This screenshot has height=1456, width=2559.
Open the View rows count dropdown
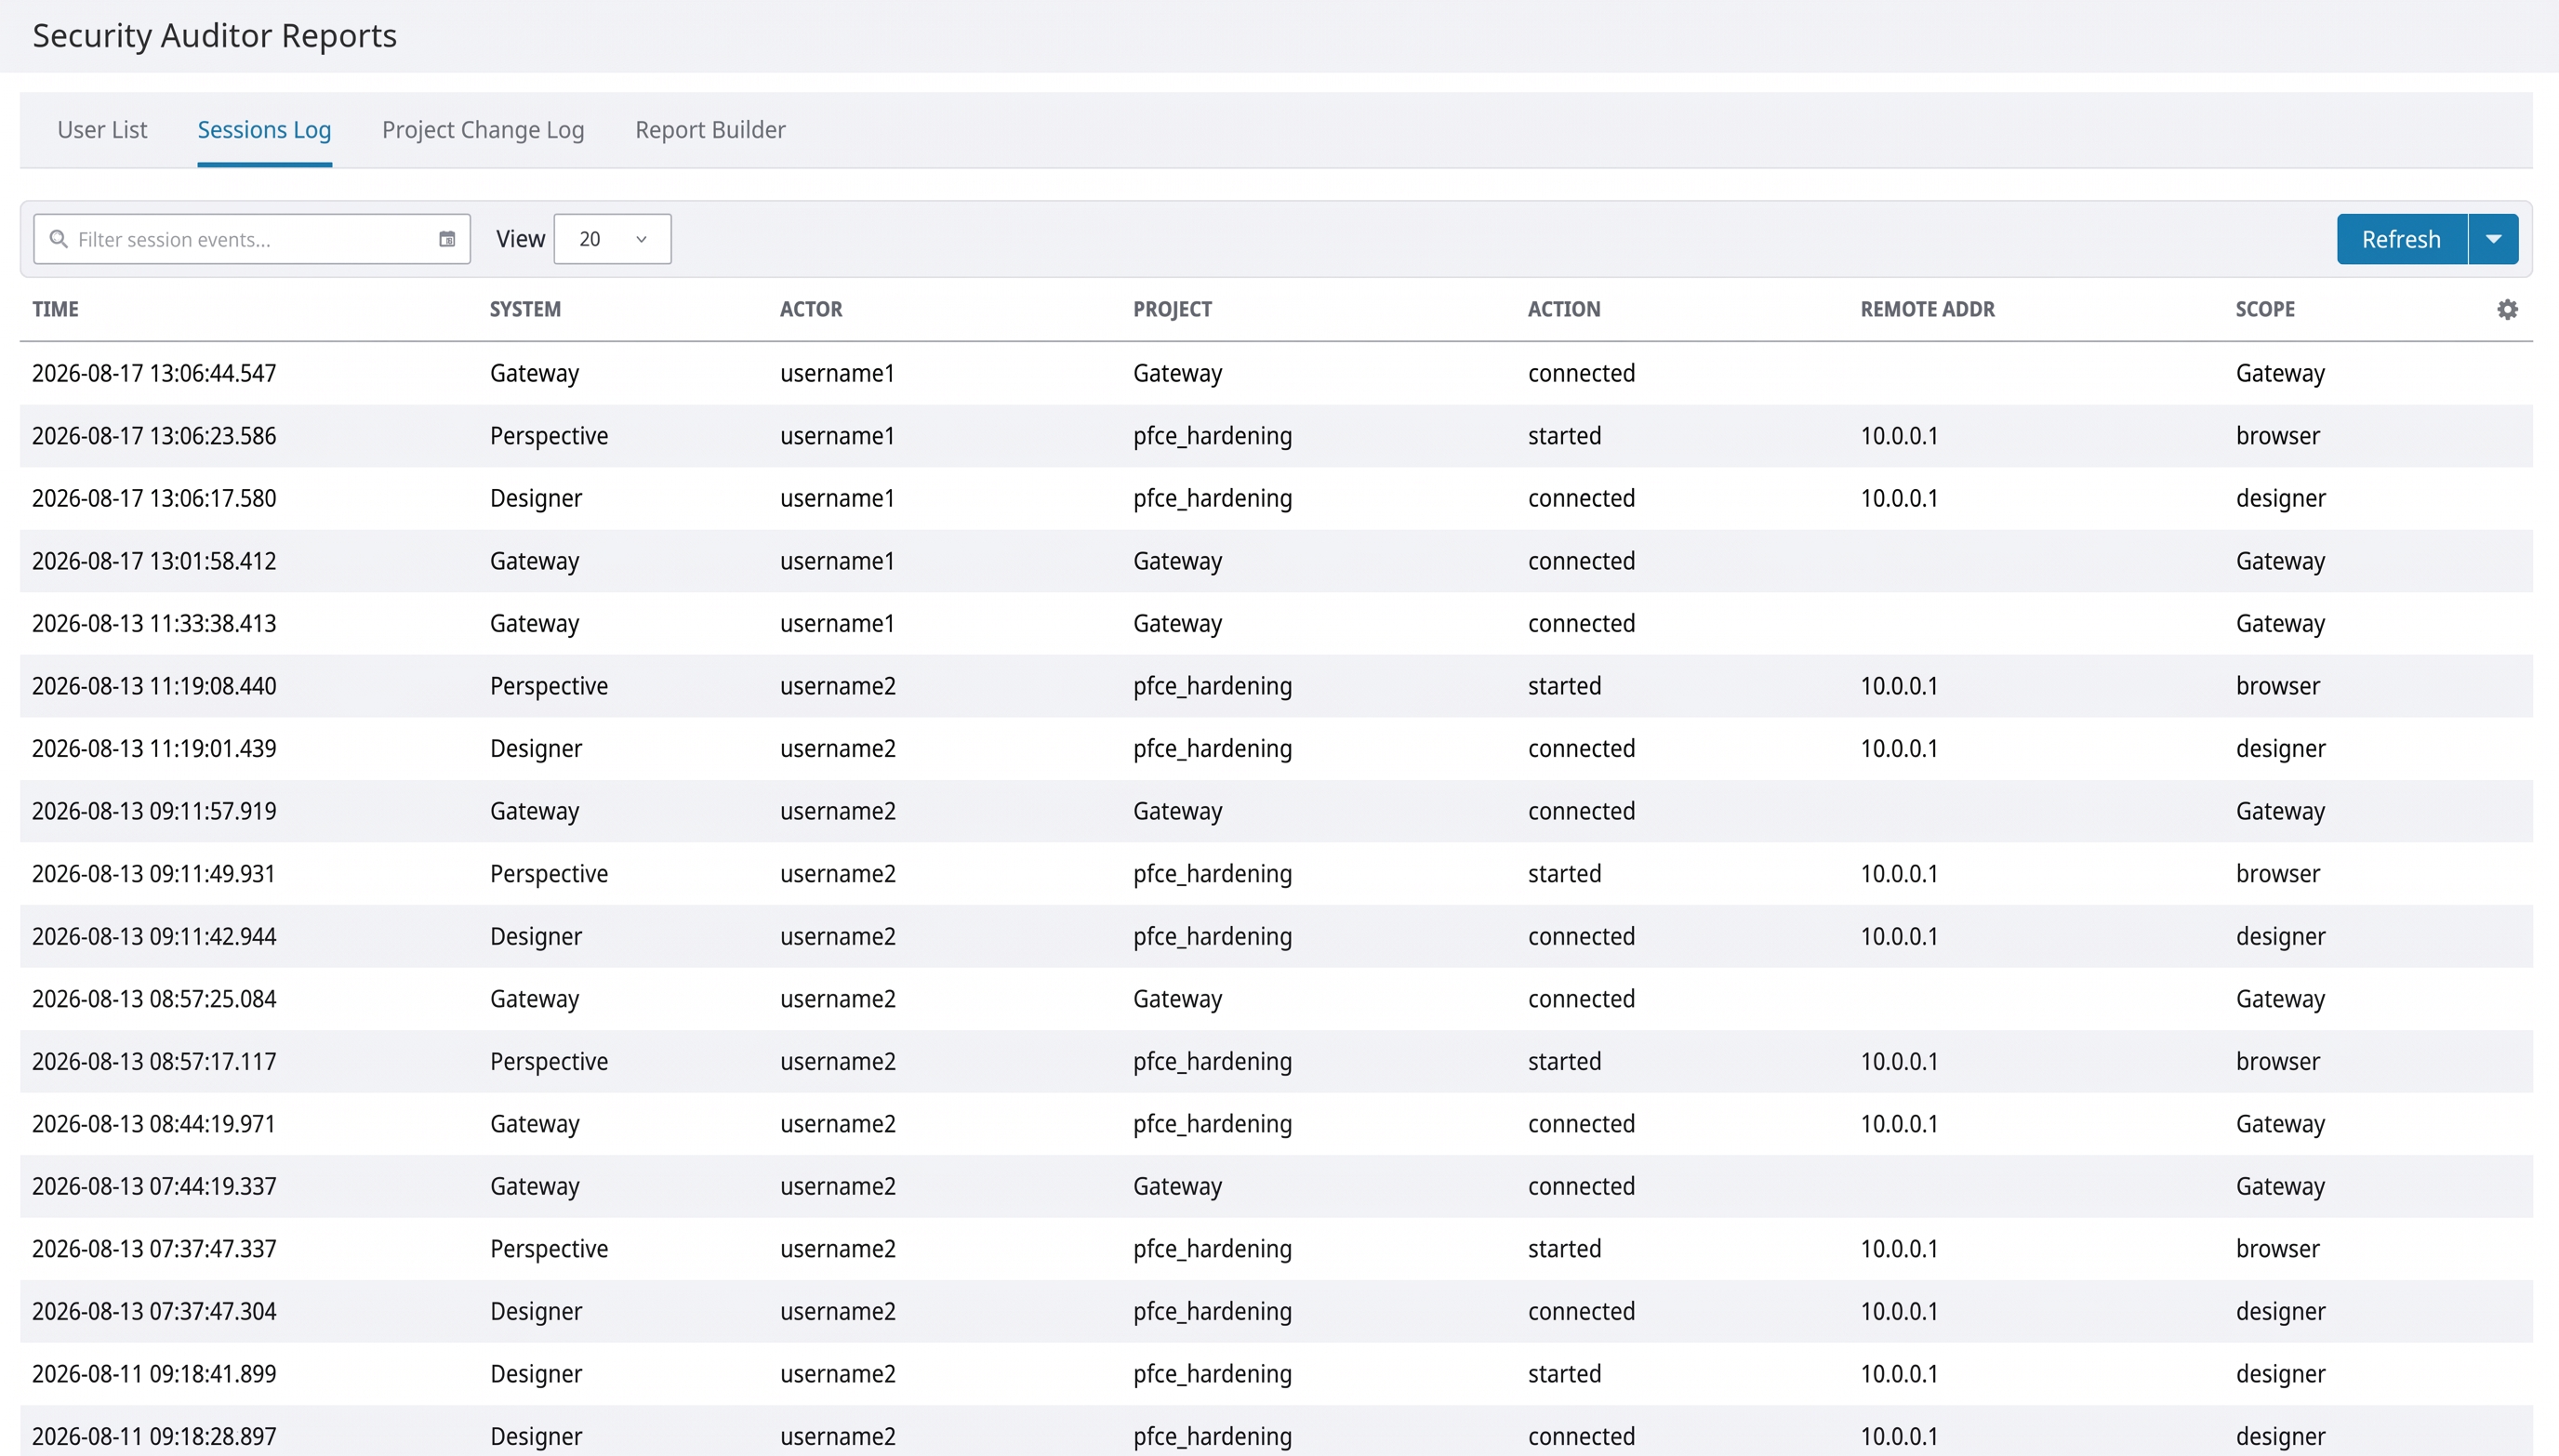pos(612,239)
